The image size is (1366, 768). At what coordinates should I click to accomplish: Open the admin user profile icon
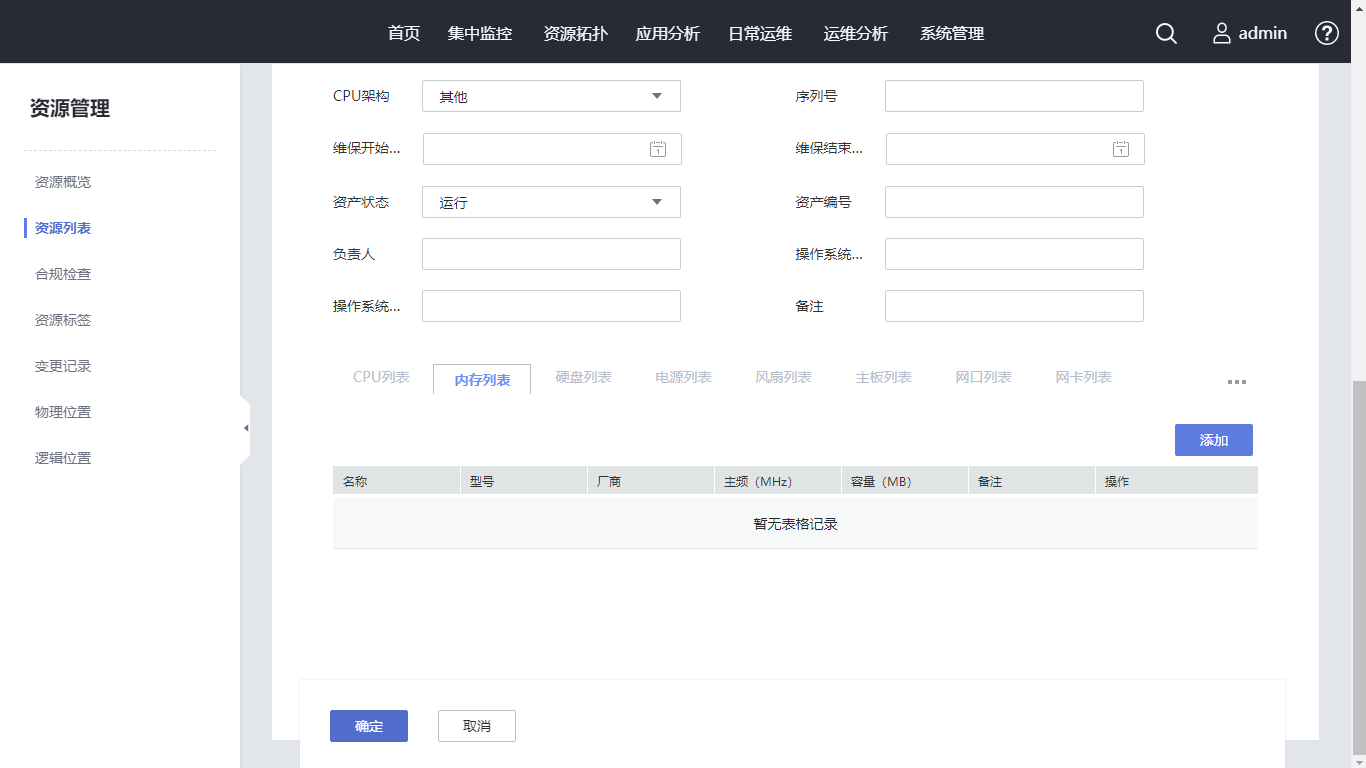(x=1221, y=33)
